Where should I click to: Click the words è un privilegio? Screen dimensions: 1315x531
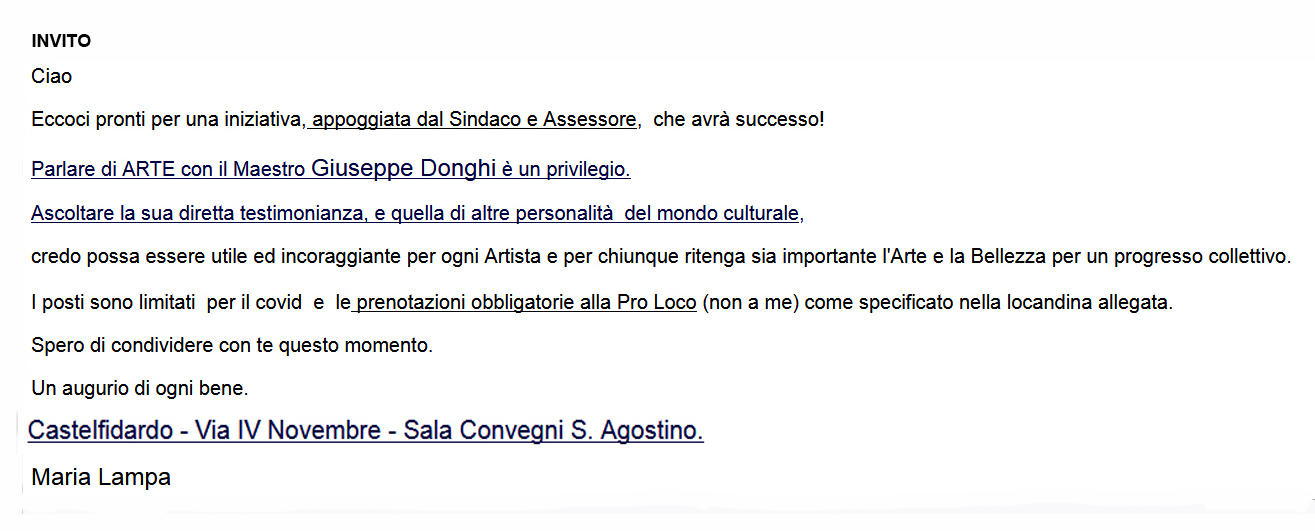pyautogui.click(x=566, y=169)
